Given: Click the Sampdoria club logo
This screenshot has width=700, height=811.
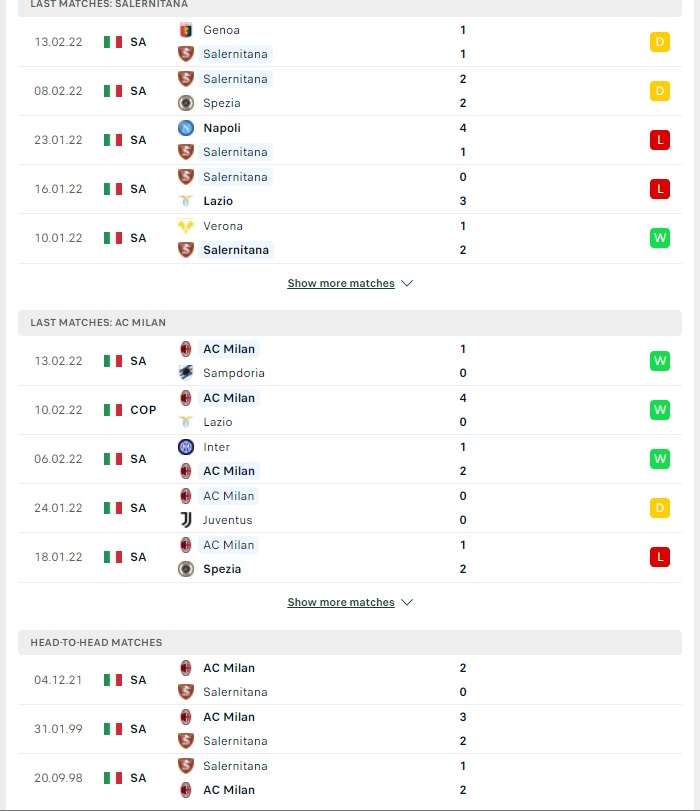Looking at the screenshot, I should click(186, 372).
